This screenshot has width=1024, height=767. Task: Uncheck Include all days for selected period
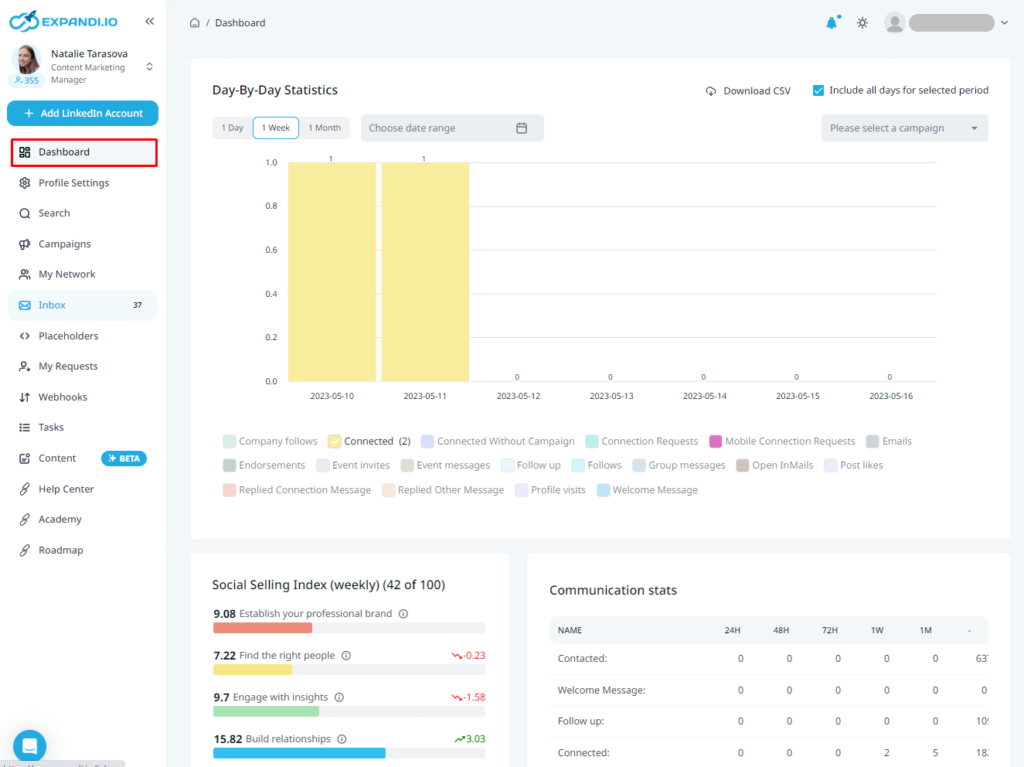(818, 90)
